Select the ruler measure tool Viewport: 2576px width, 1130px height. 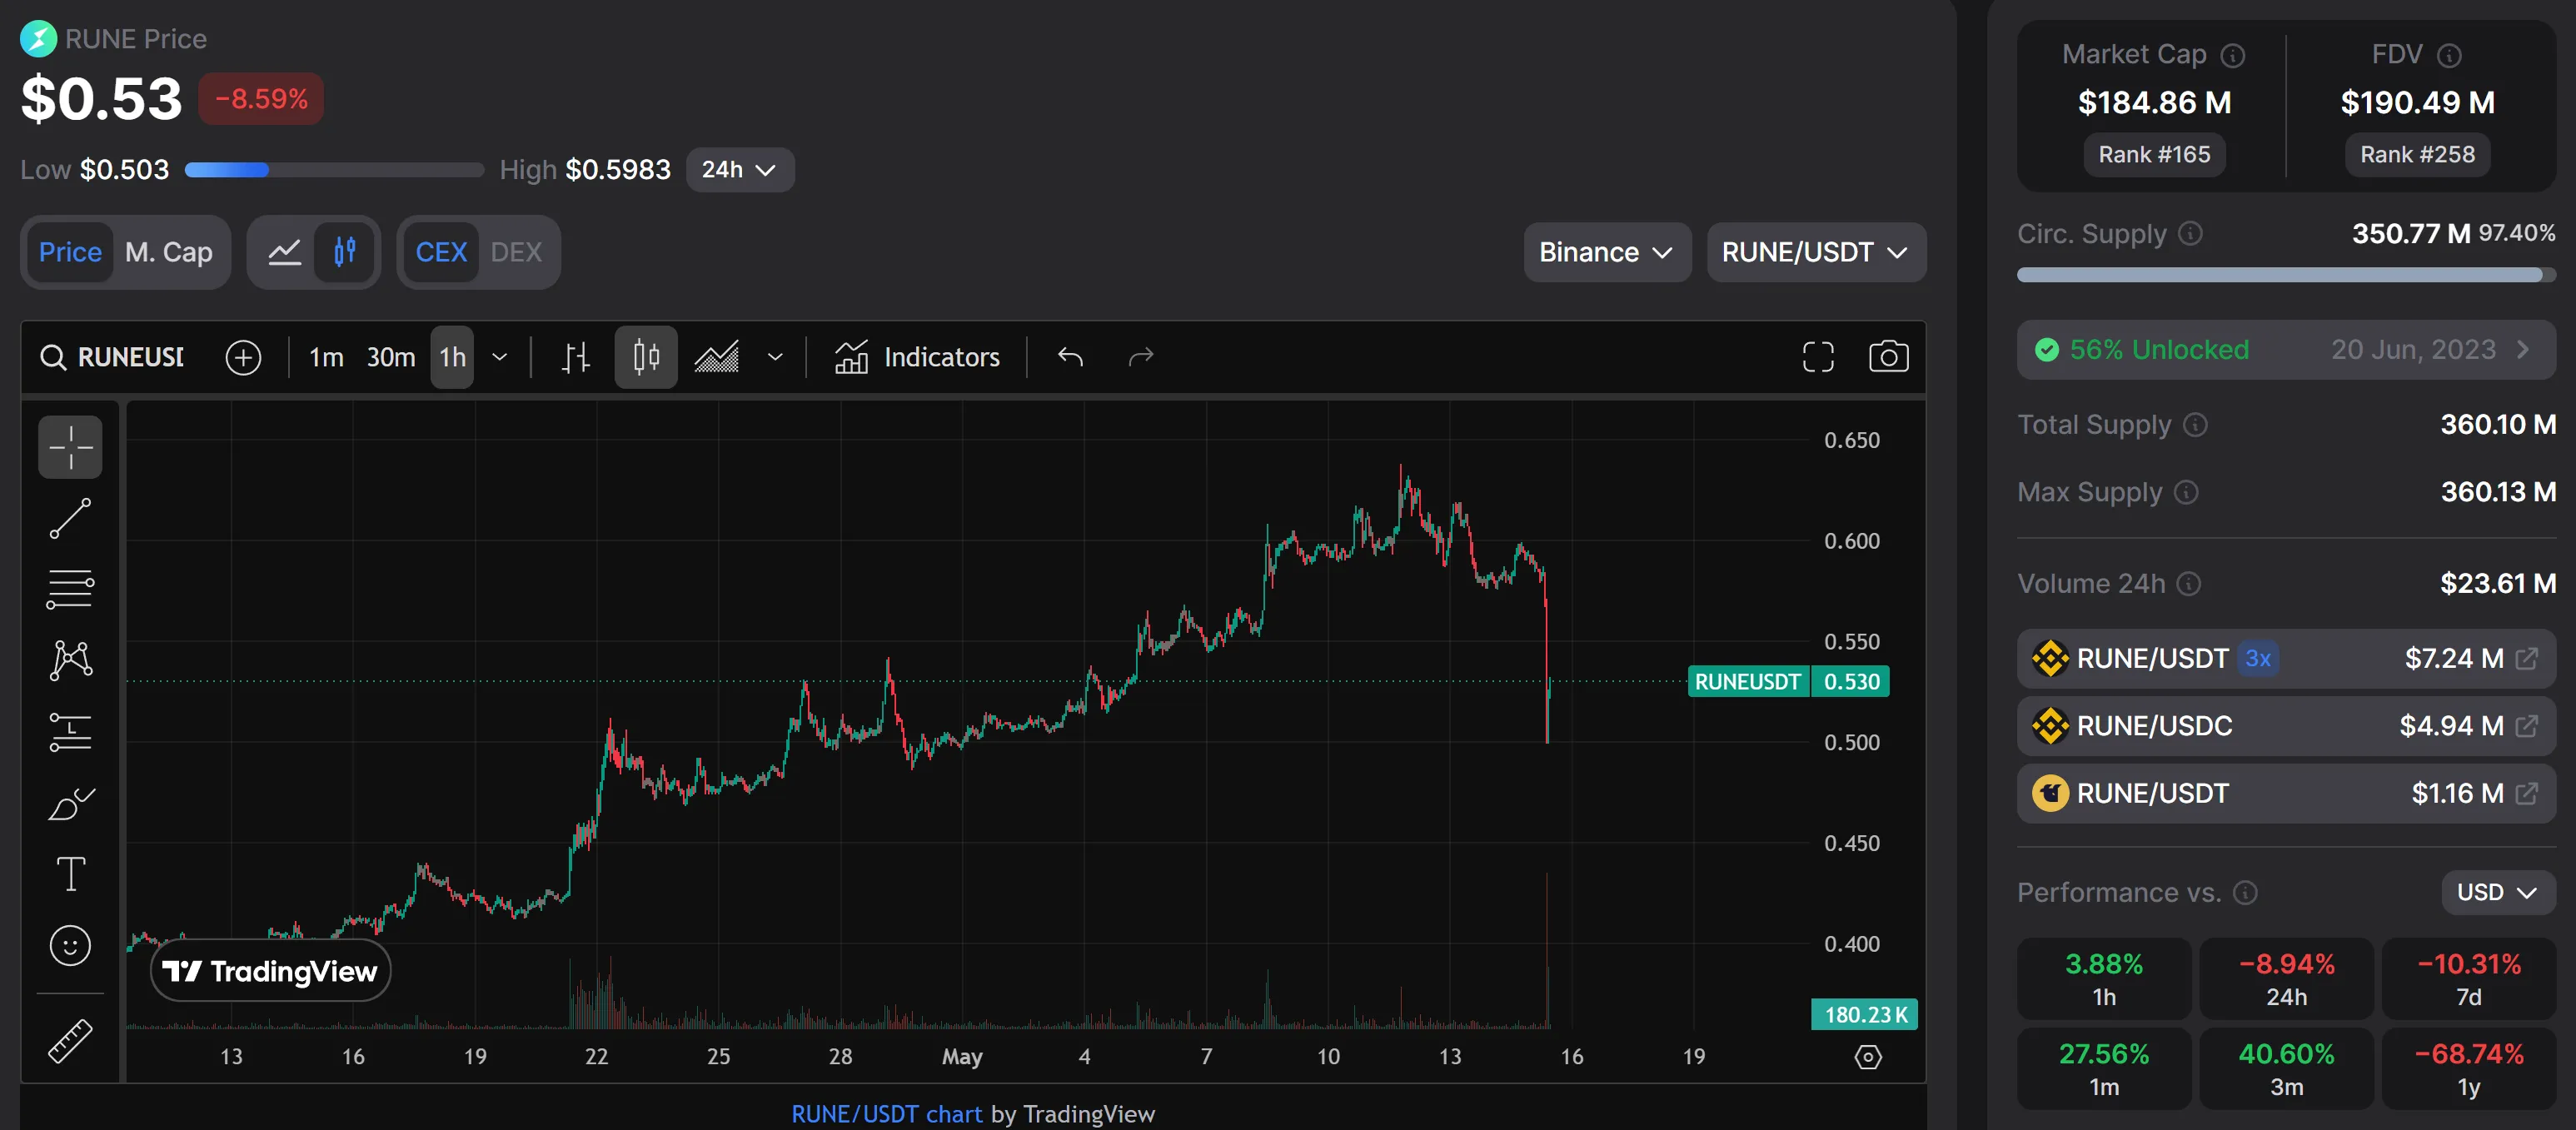click(x=70, y=1041)
